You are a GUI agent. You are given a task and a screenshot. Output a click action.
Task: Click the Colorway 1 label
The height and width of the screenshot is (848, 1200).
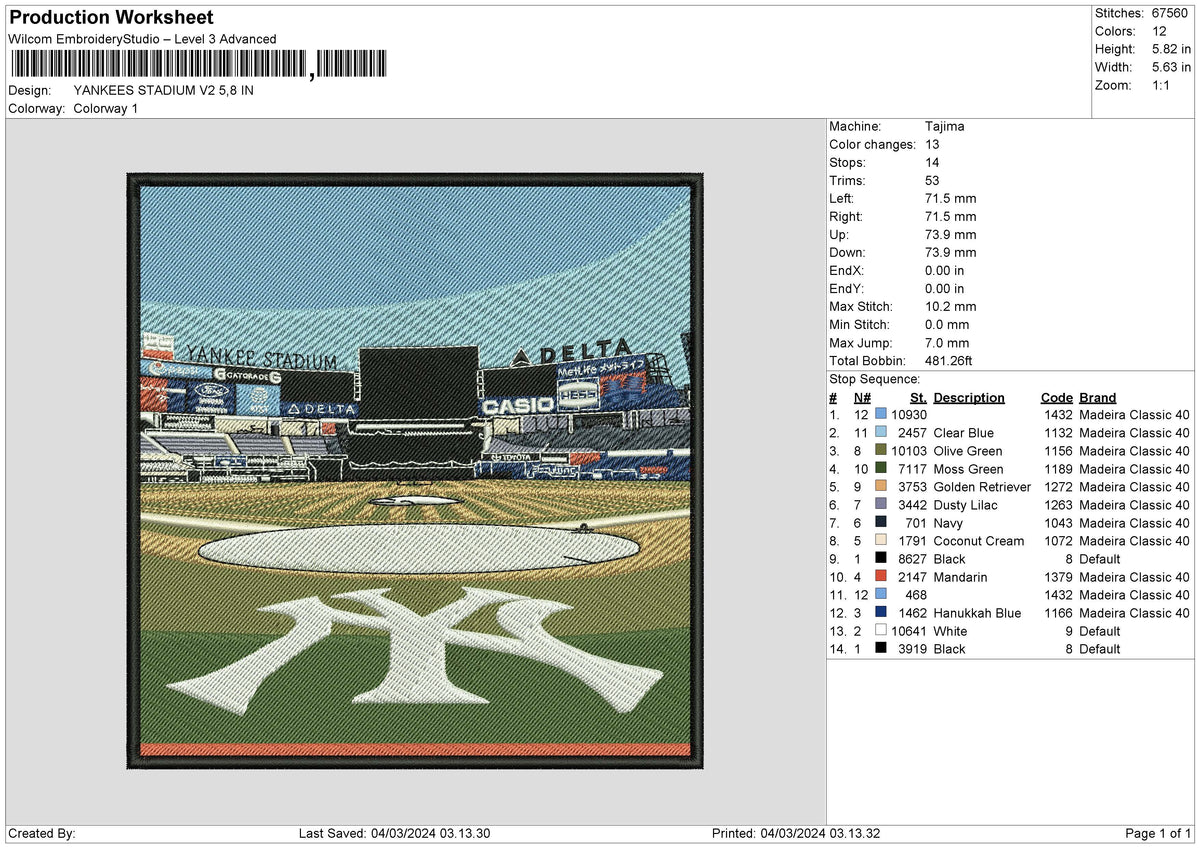coord(105,108)
